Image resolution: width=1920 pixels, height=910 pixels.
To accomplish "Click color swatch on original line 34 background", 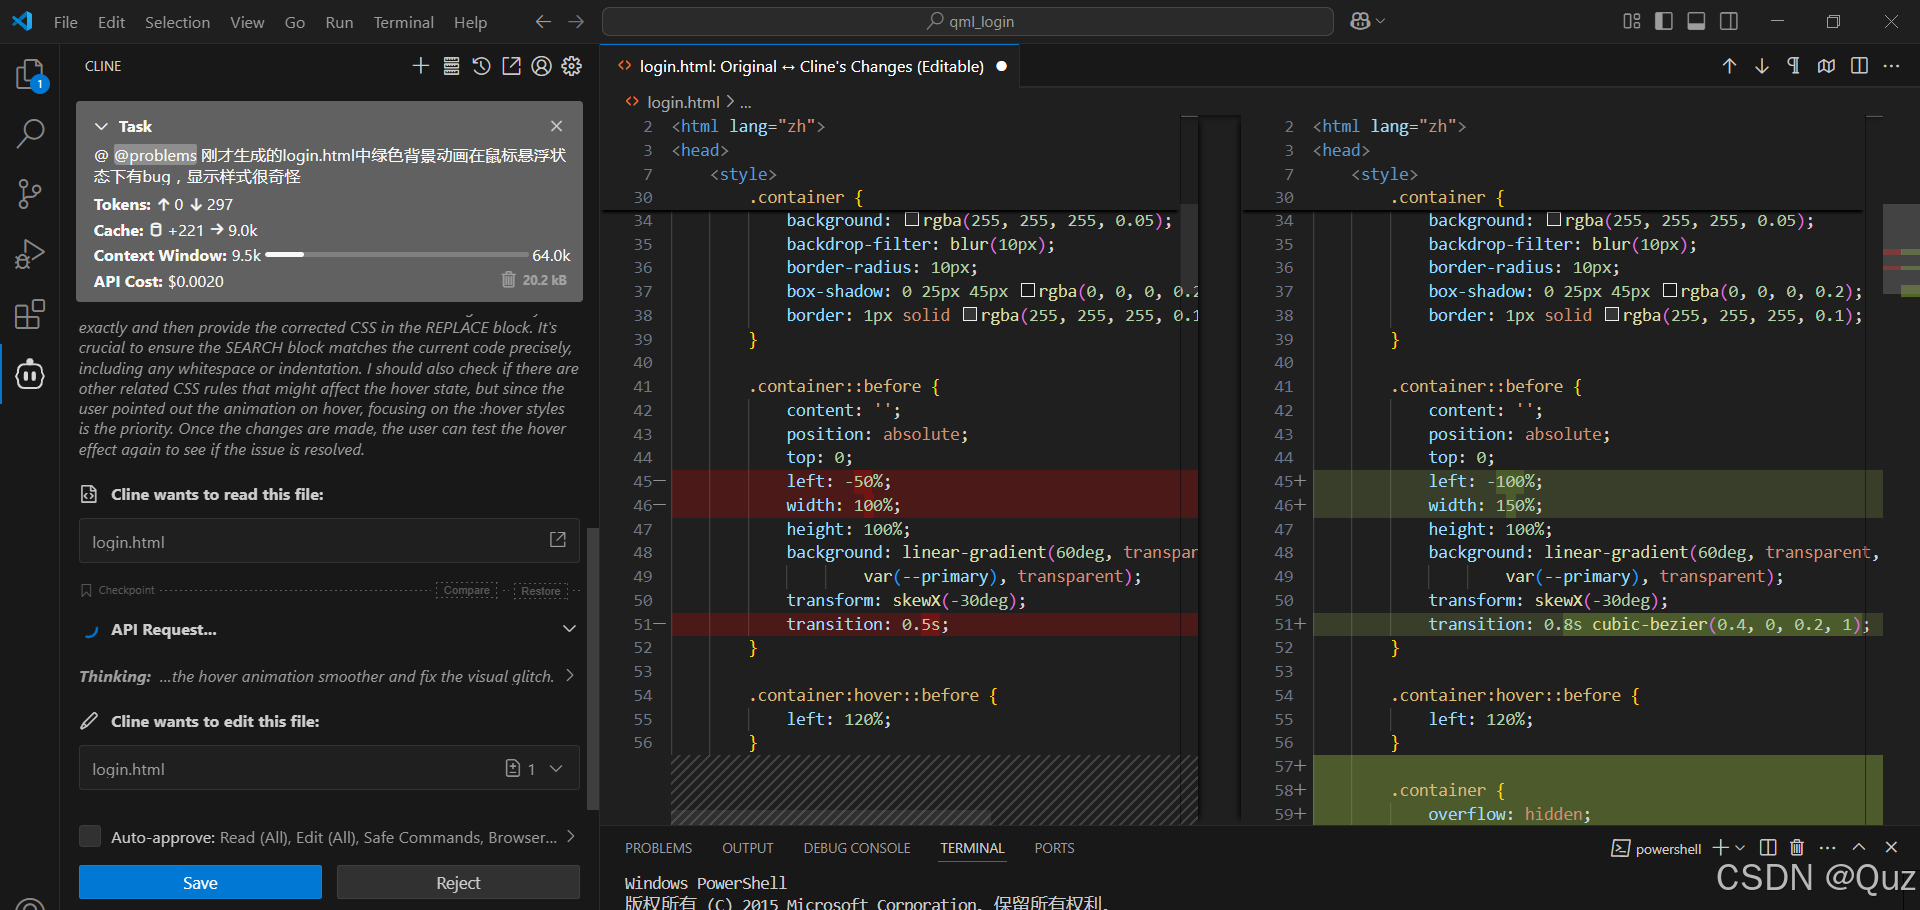I will tap(912, 220).
